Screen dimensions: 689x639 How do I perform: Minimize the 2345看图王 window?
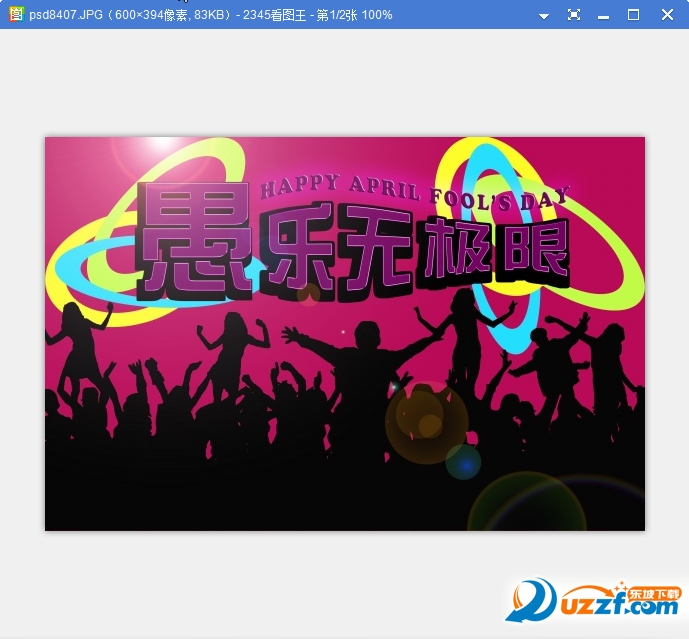(x=603, y=17)
